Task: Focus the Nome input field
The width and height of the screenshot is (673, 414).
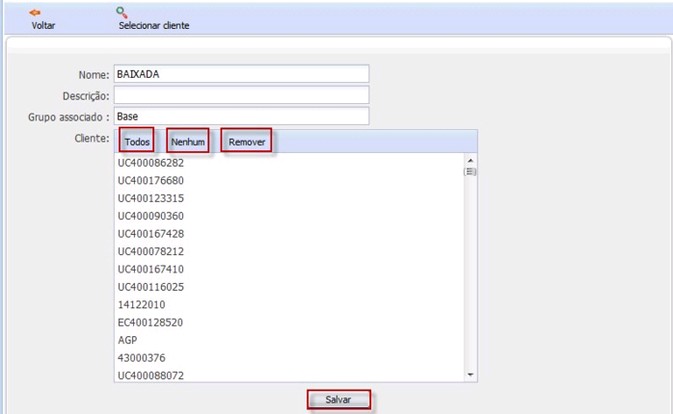Action: 241,74
